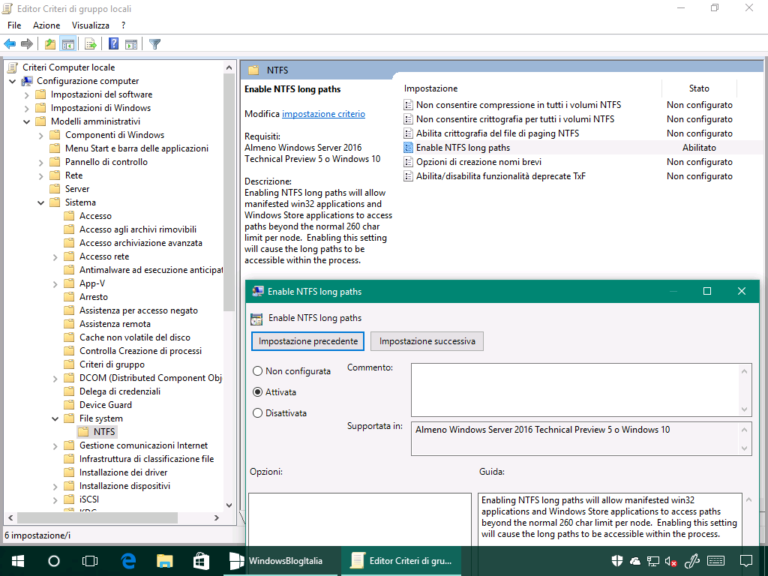The image size is (768, 576).
Task: Expand Pannello di controllo node
Action: [41, 163]
